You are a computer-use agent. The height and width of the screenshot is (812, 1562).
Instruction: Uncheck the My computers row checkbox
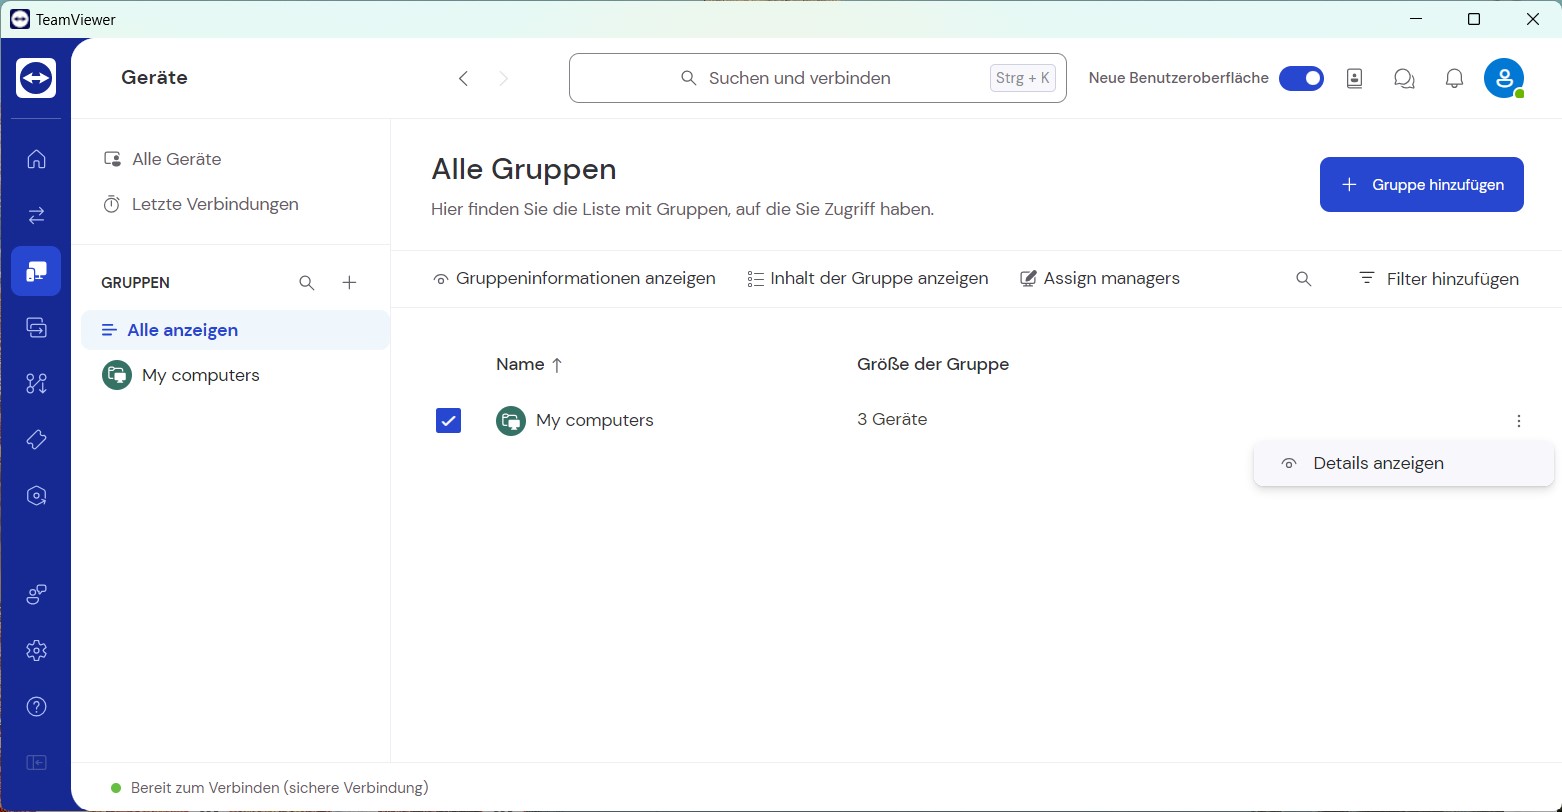(448, 421)
